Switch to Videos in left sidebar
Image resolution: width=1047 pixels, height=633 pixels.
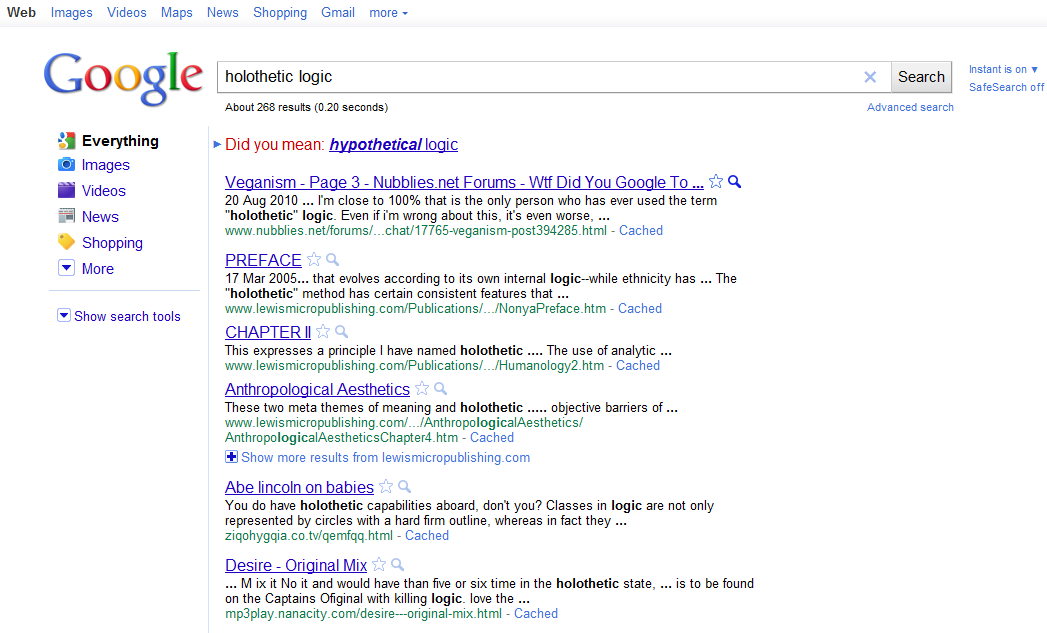[x=103, y=191]
